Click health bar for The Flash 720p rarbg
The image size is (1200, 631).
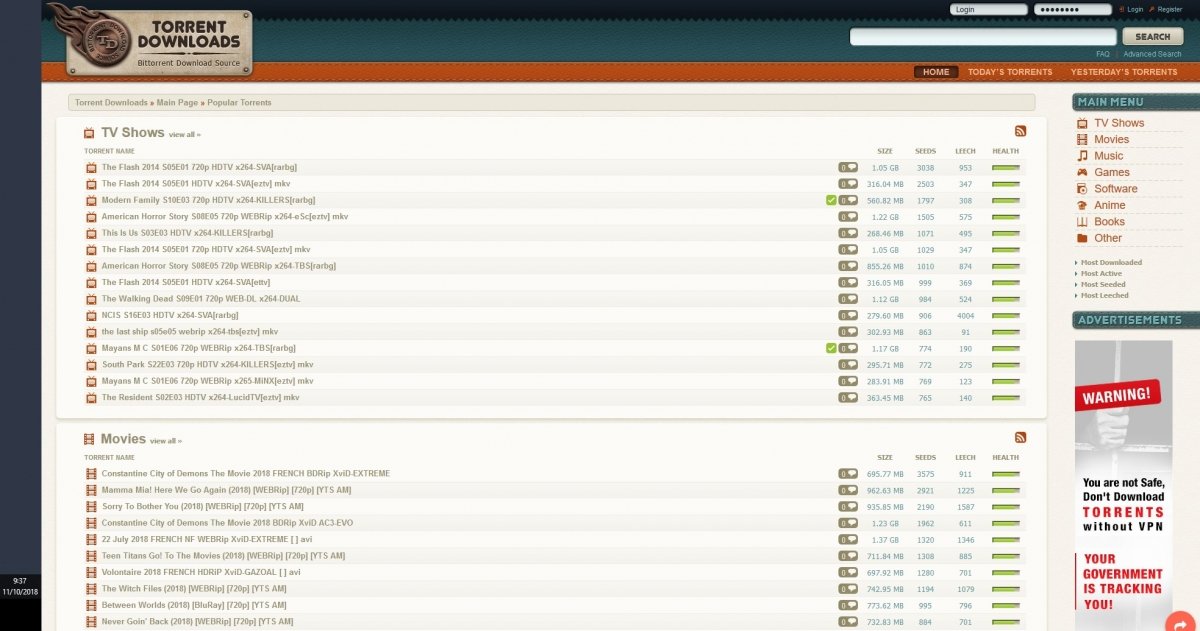point(1006,168)
